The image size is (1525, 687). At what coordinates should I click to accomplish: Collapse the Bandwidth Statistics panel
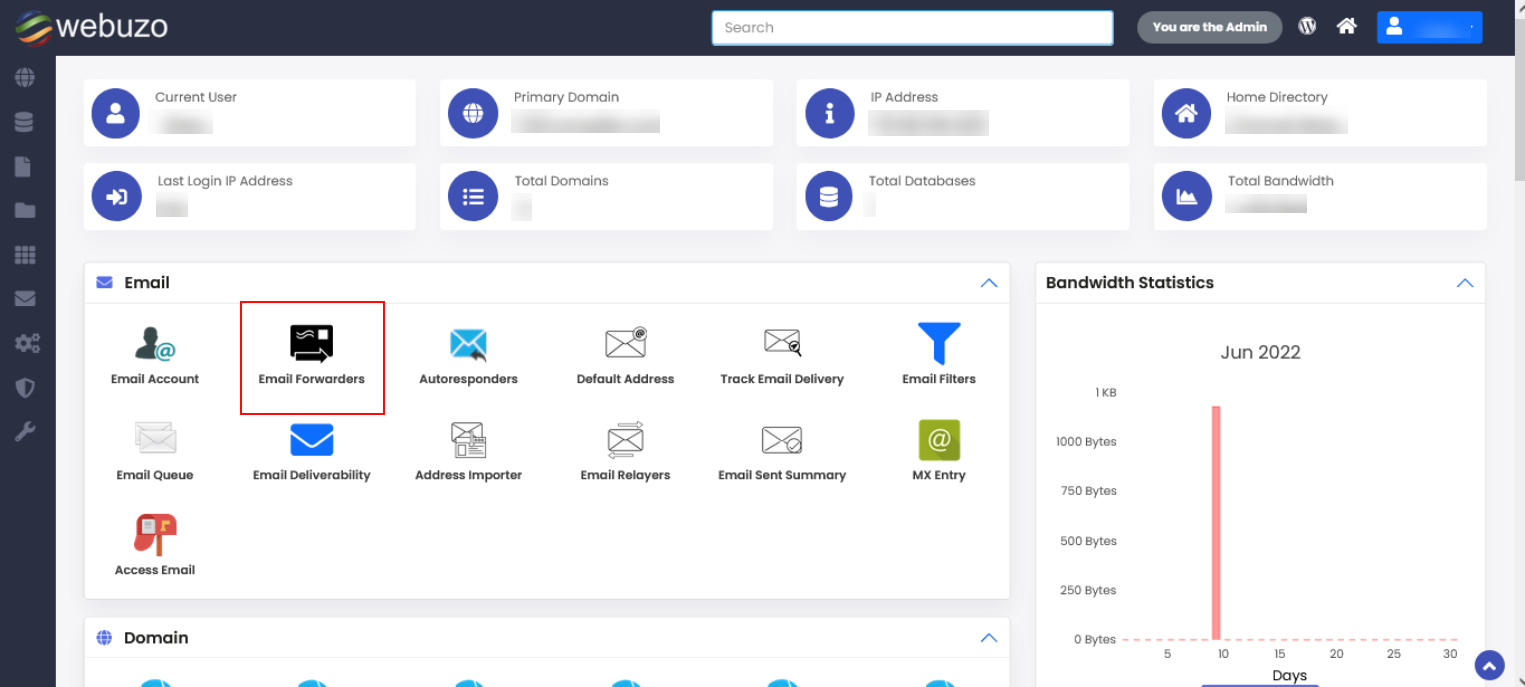1465,283
